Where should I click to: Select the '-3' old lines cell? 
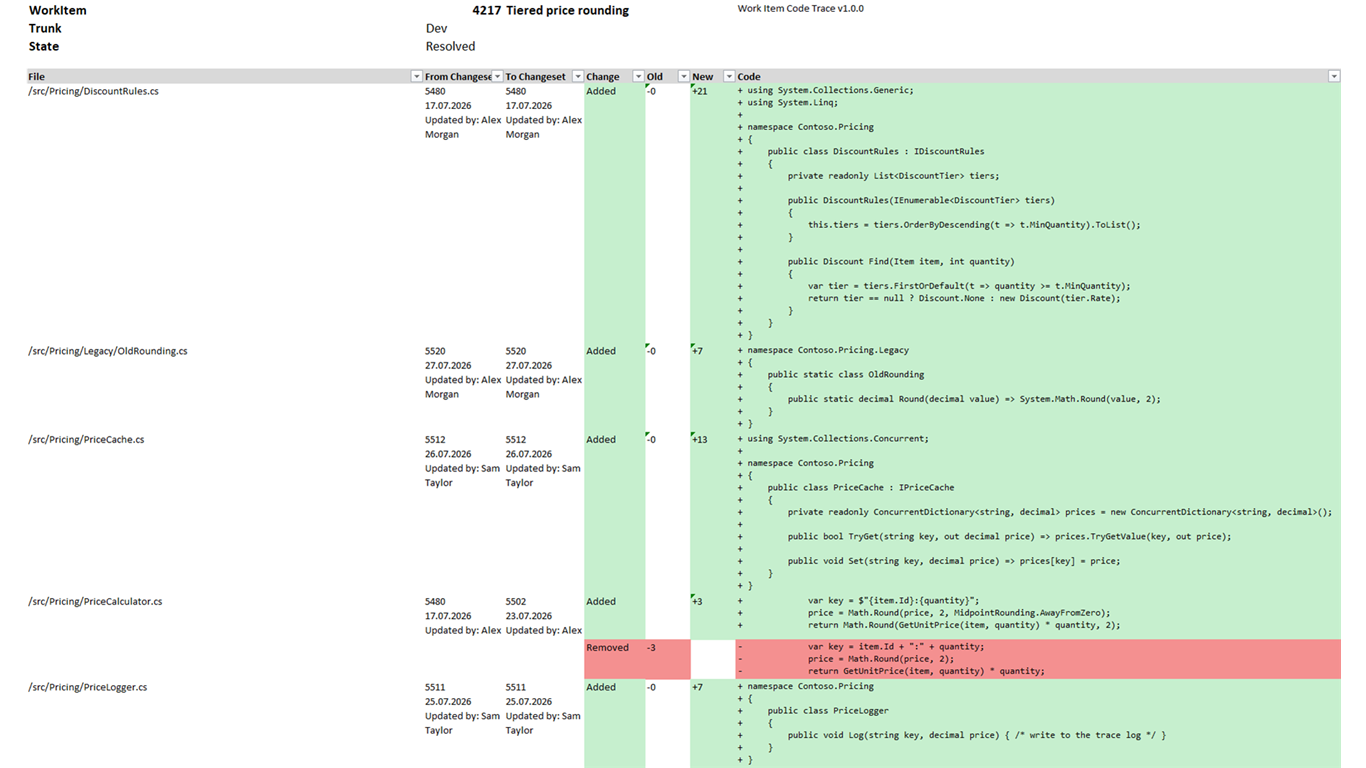[667, 658]
